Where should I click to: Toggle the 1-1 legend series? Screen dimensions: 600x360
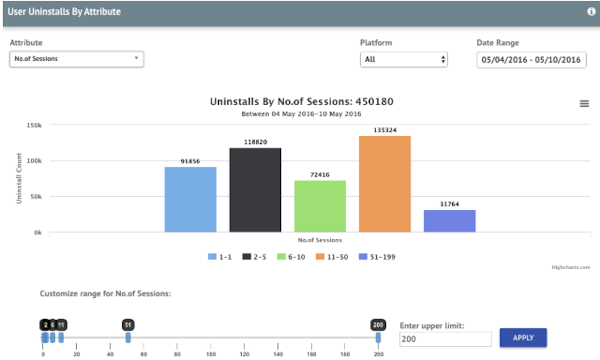click(x=220, y=257)
